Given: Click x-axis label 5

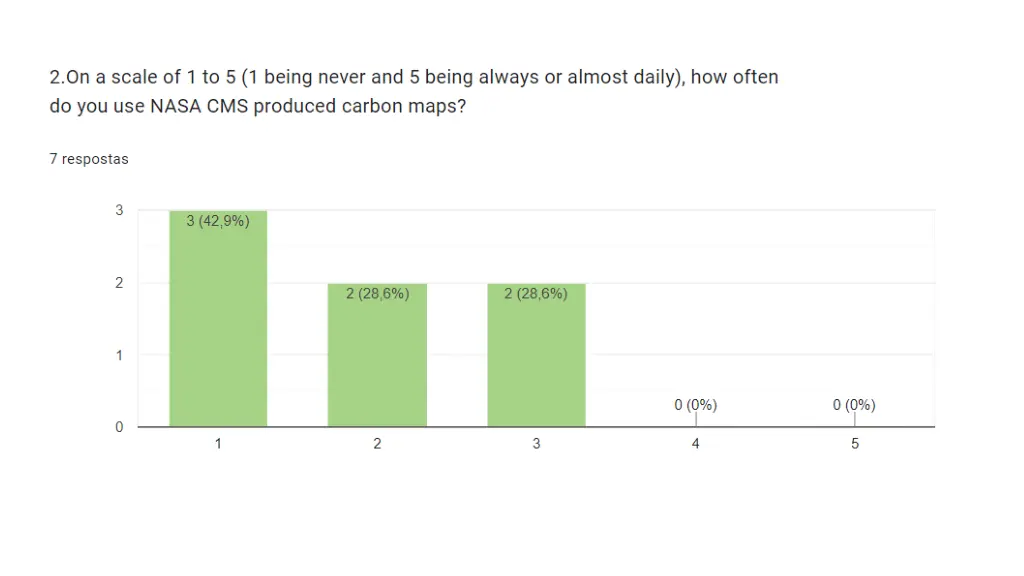Looking at the screenshot, I should coord(855,444).
